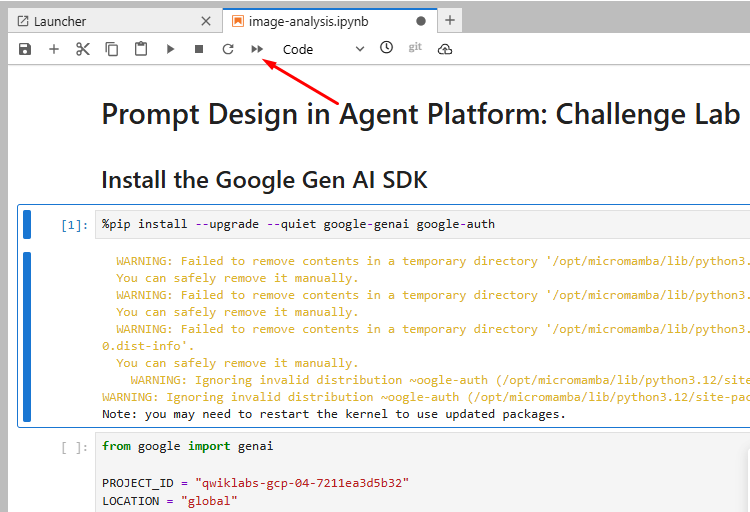Switch to the Launcher tab

(115, 21)
